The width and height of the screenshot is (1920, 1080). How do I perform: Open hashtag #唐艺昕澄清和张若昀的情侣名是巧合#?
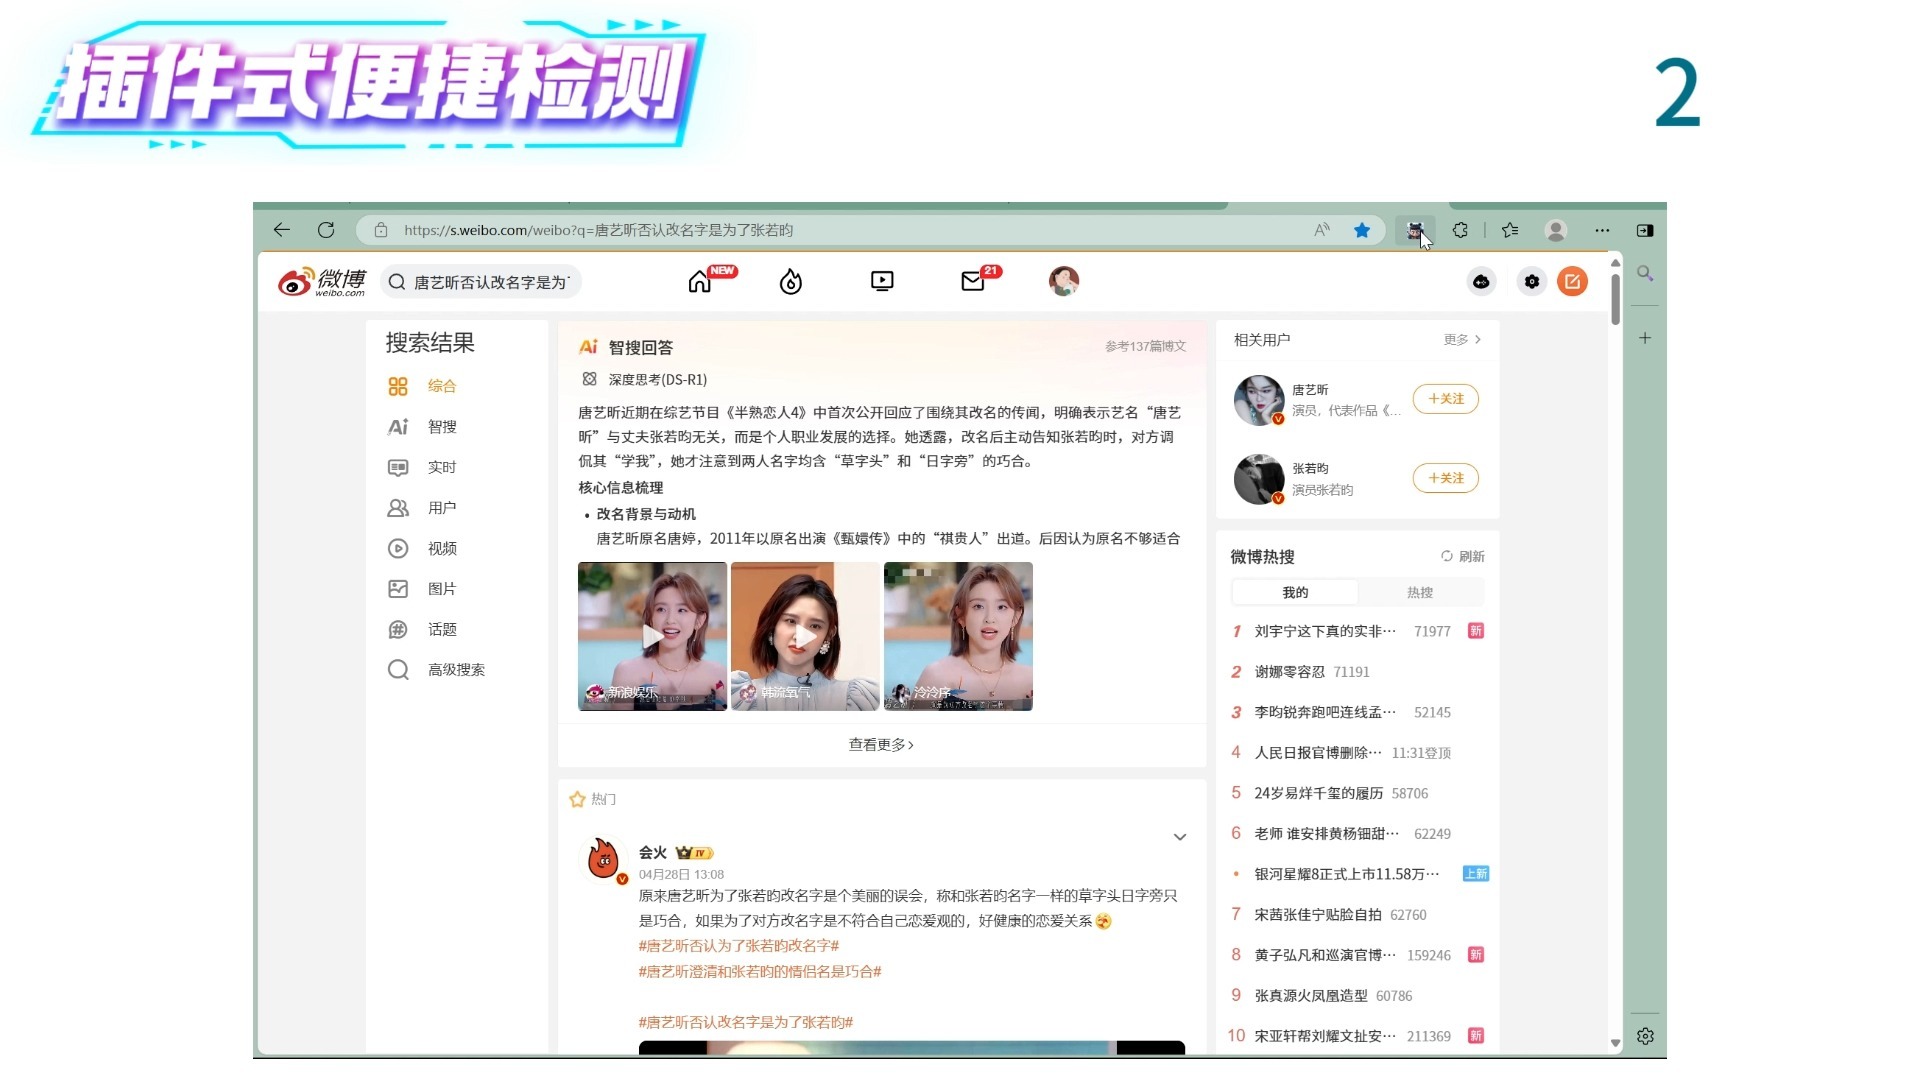760,972
